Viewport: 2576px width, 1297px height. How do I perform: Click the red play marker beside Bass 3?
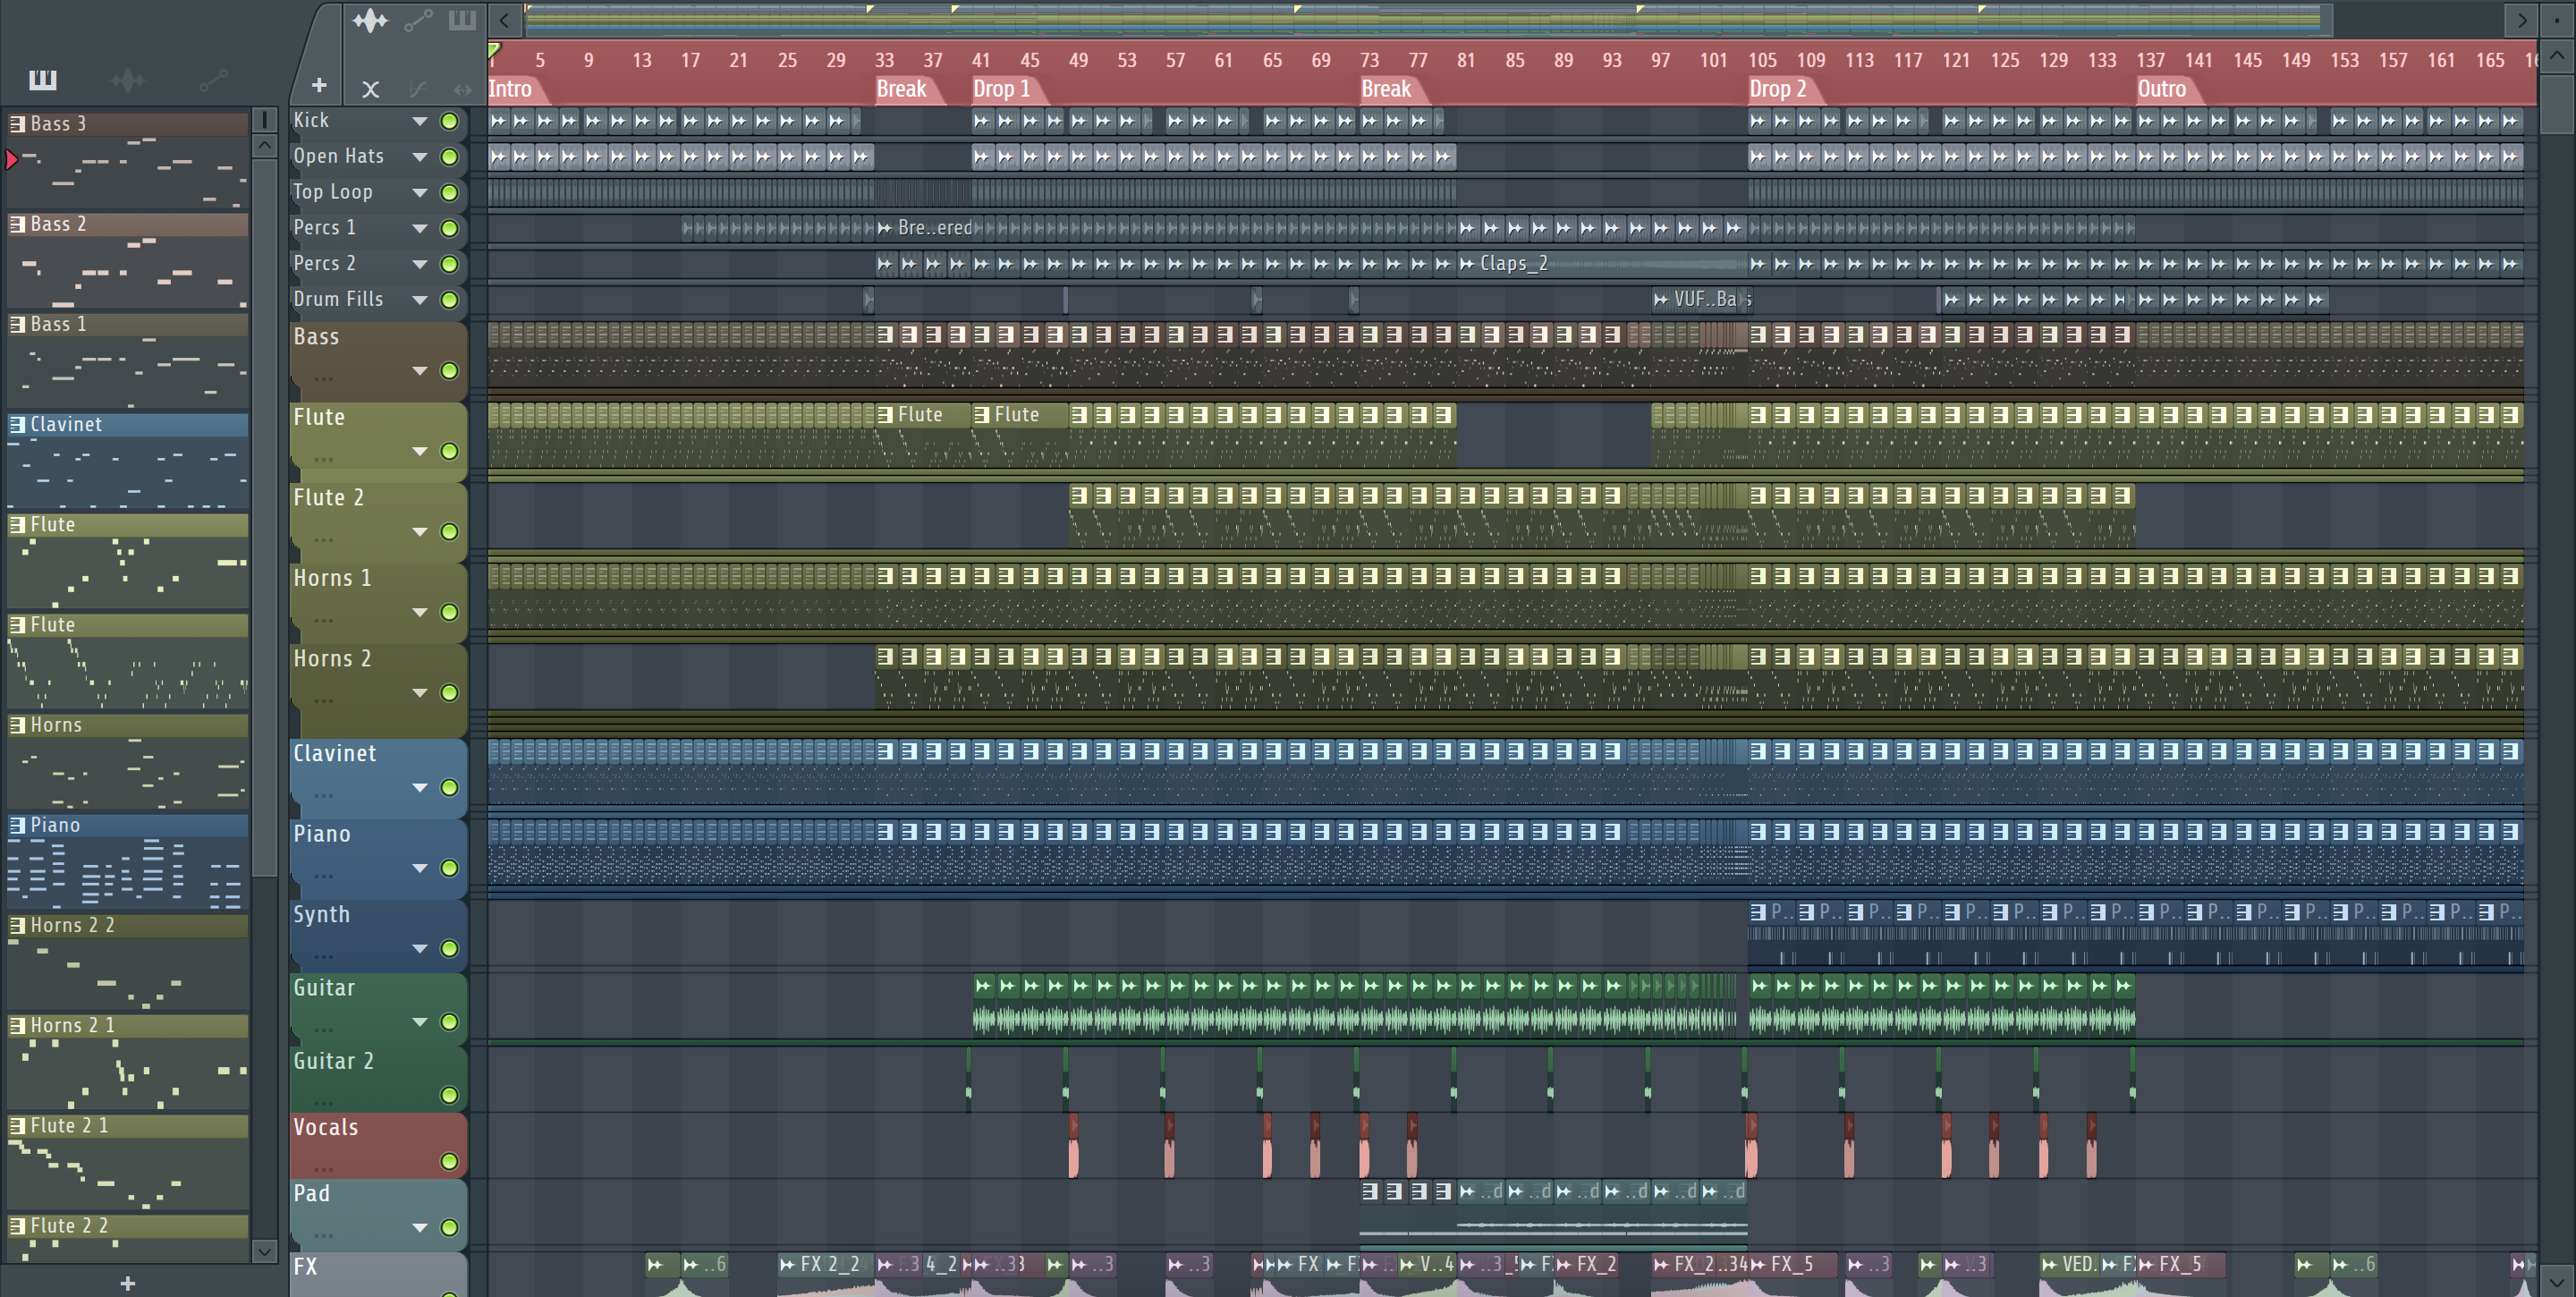point(11,159)
